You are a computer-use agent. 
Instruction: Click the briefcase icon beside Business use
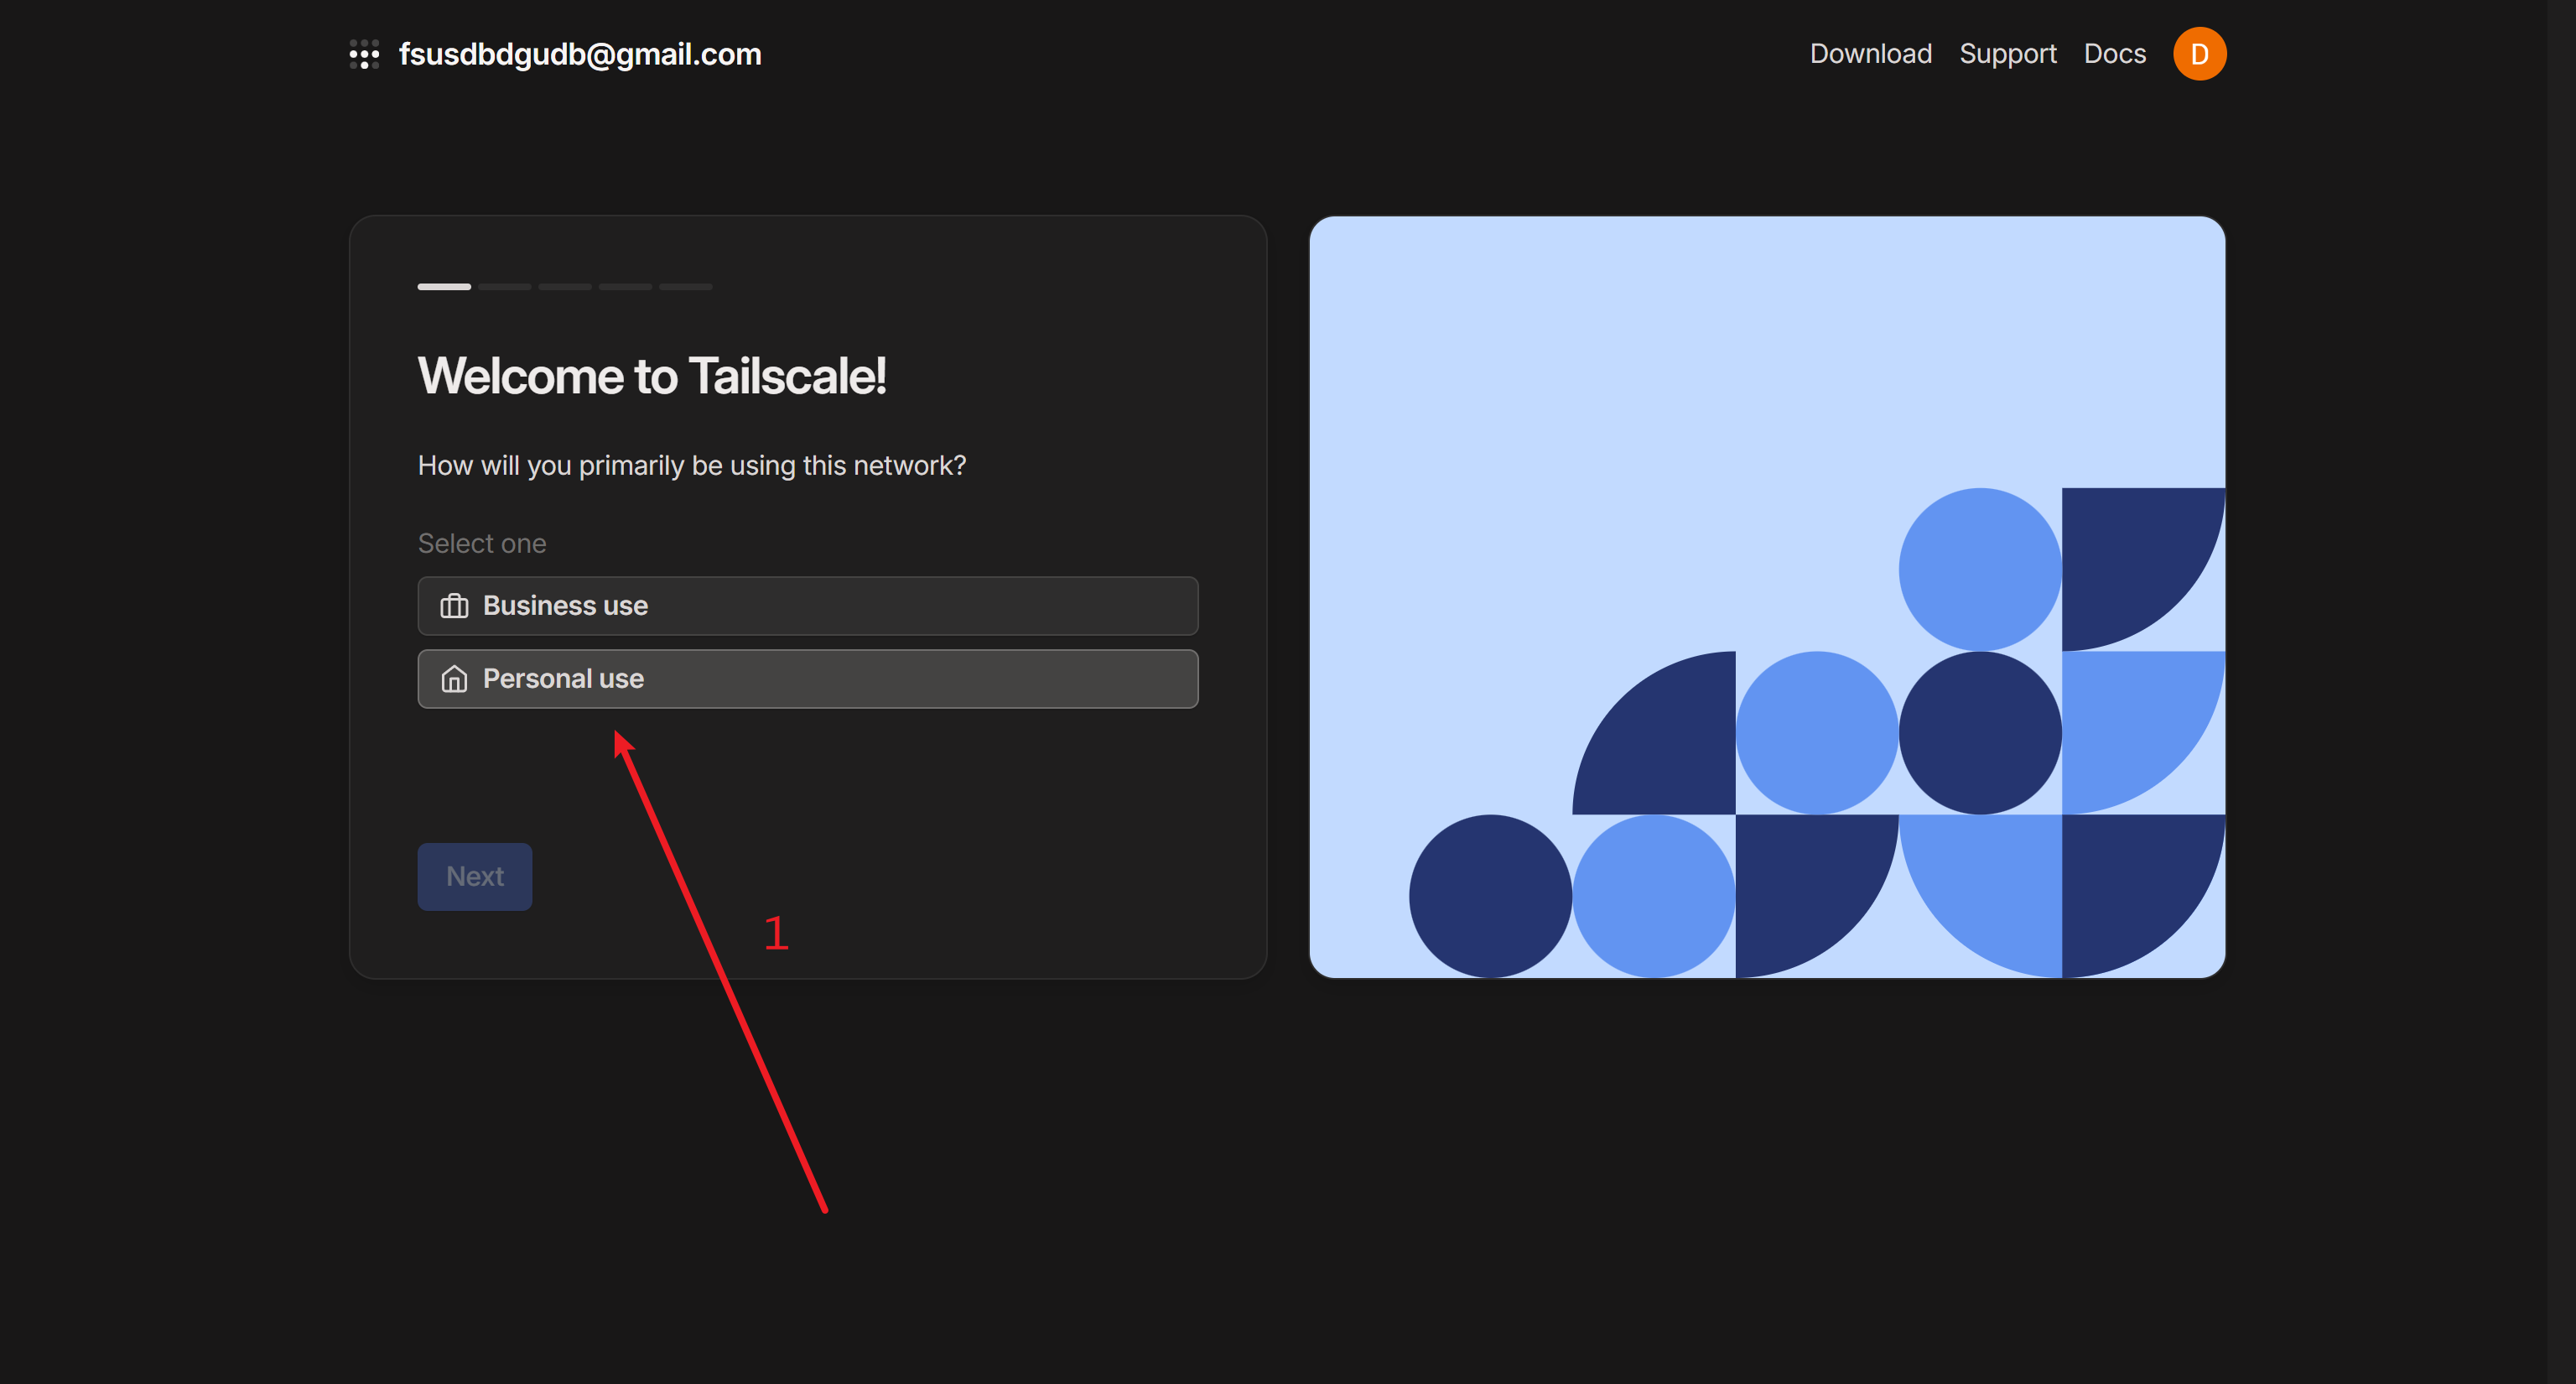454,606
